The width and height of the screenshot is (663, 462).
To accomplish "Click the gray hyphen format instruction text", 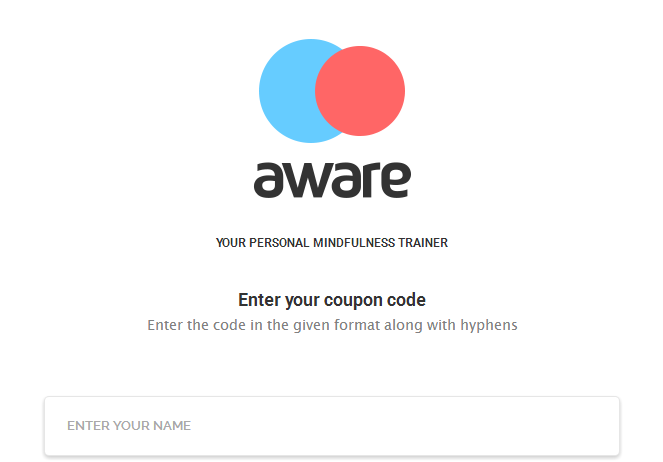I will coord(332,325).
